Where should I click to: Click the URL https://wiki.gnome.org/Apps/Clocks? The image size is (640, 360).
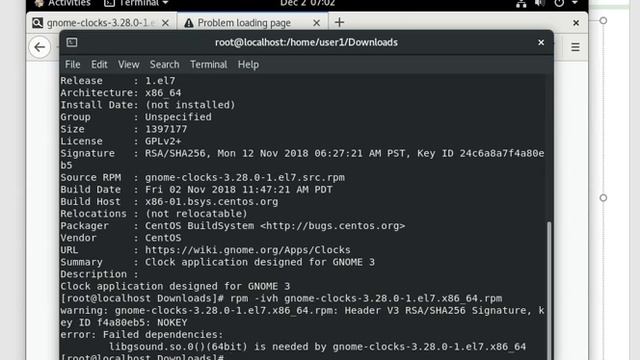coord(248,250)
